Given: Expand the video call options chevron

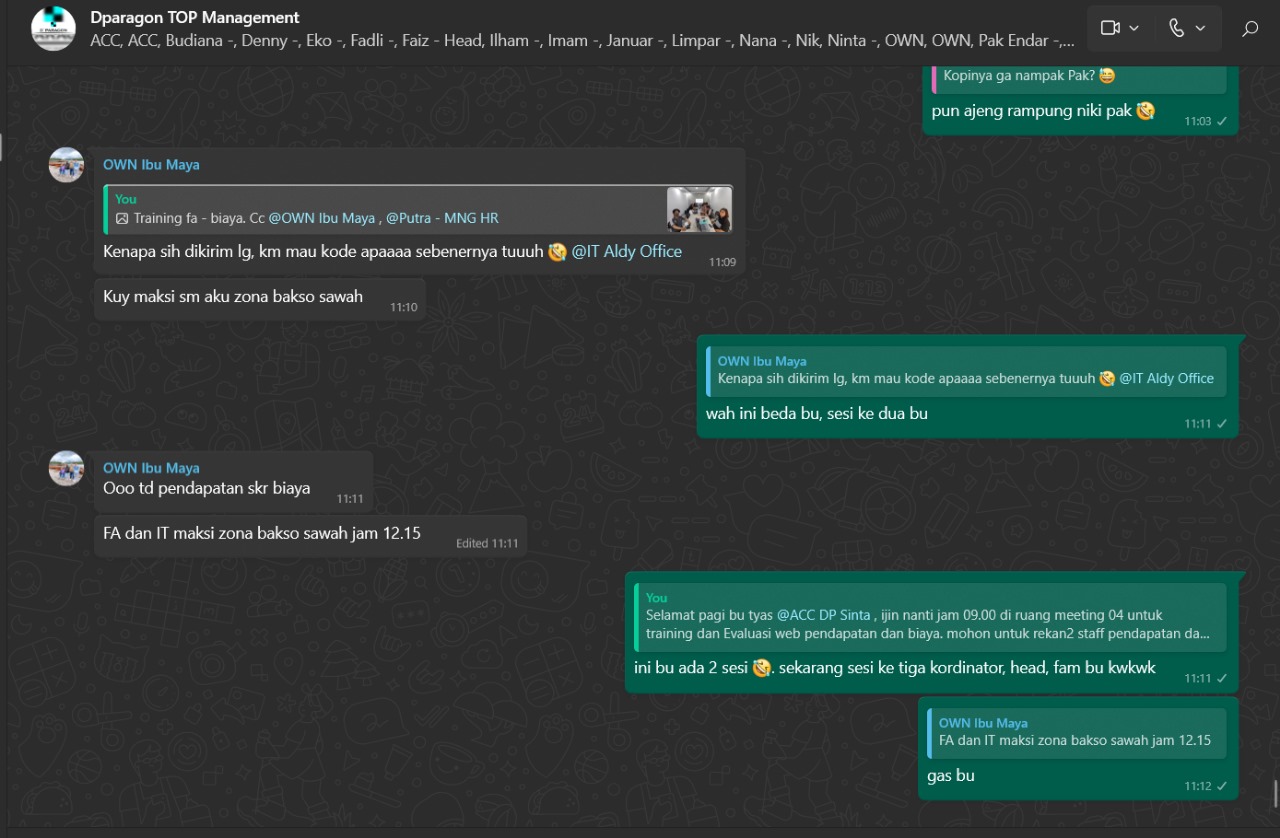Looking at the screenshot, I should [x=1134, y=28].
